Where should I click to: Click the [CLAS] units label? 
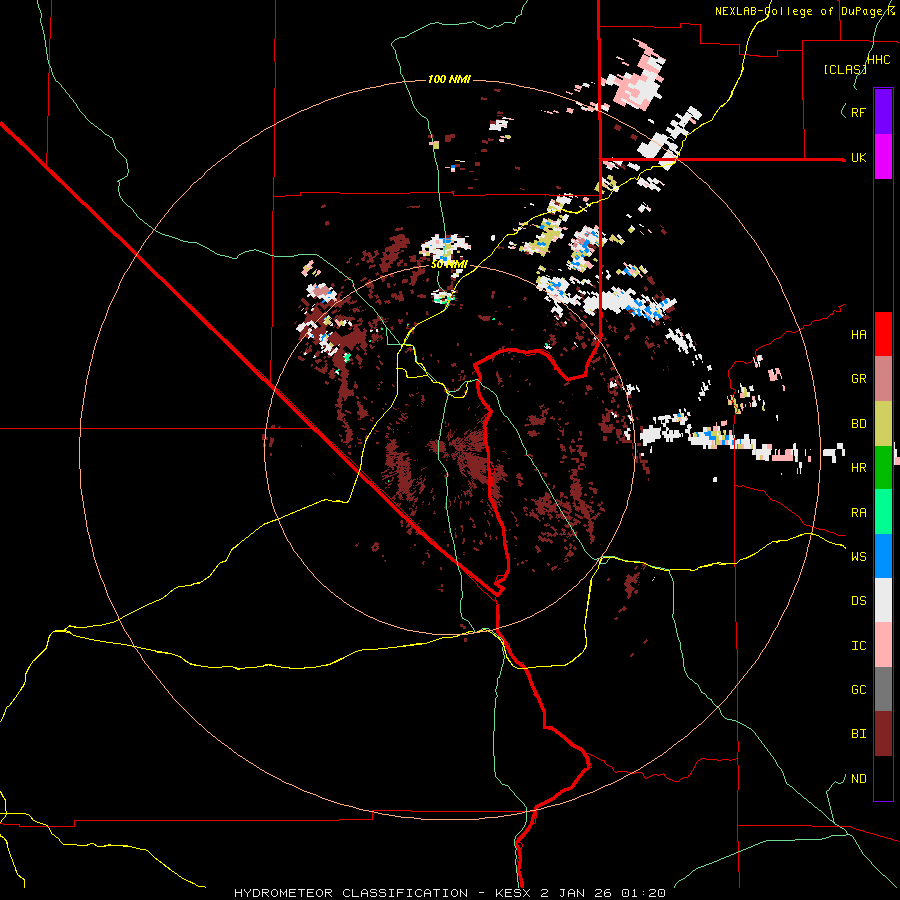844,70
